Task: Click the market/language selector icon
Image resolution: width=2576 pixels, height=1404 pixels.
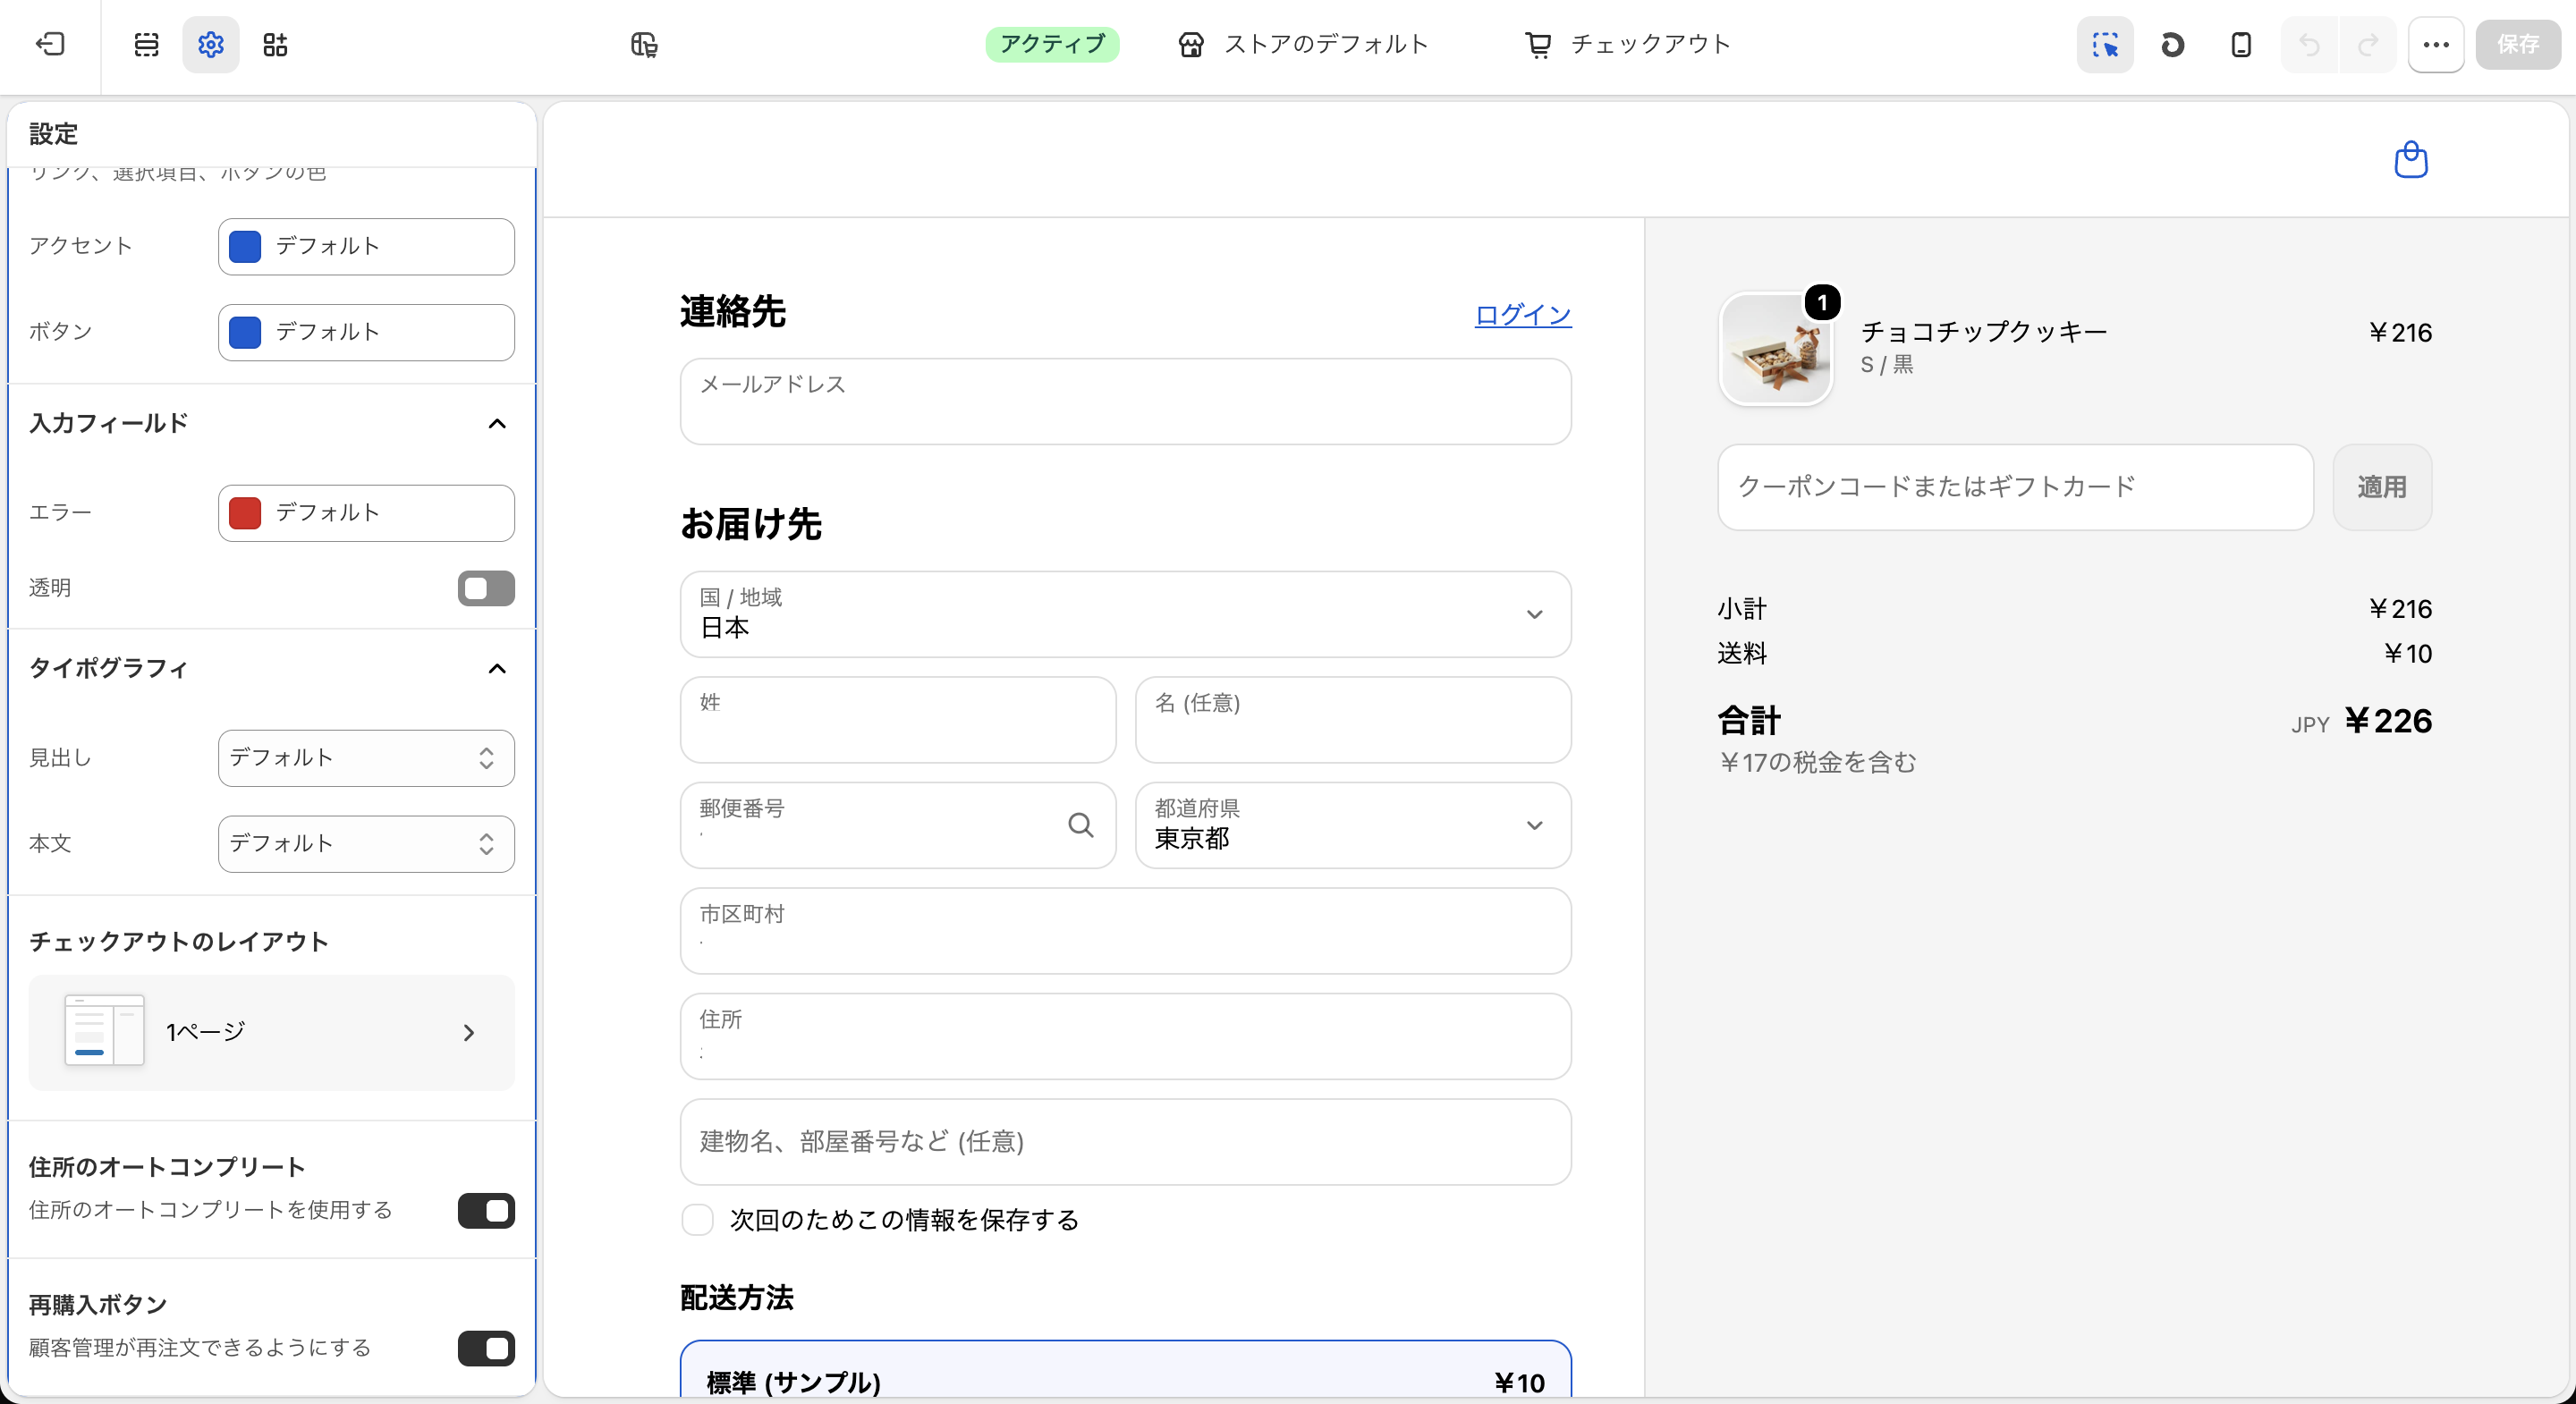Action: coord(644,44)
